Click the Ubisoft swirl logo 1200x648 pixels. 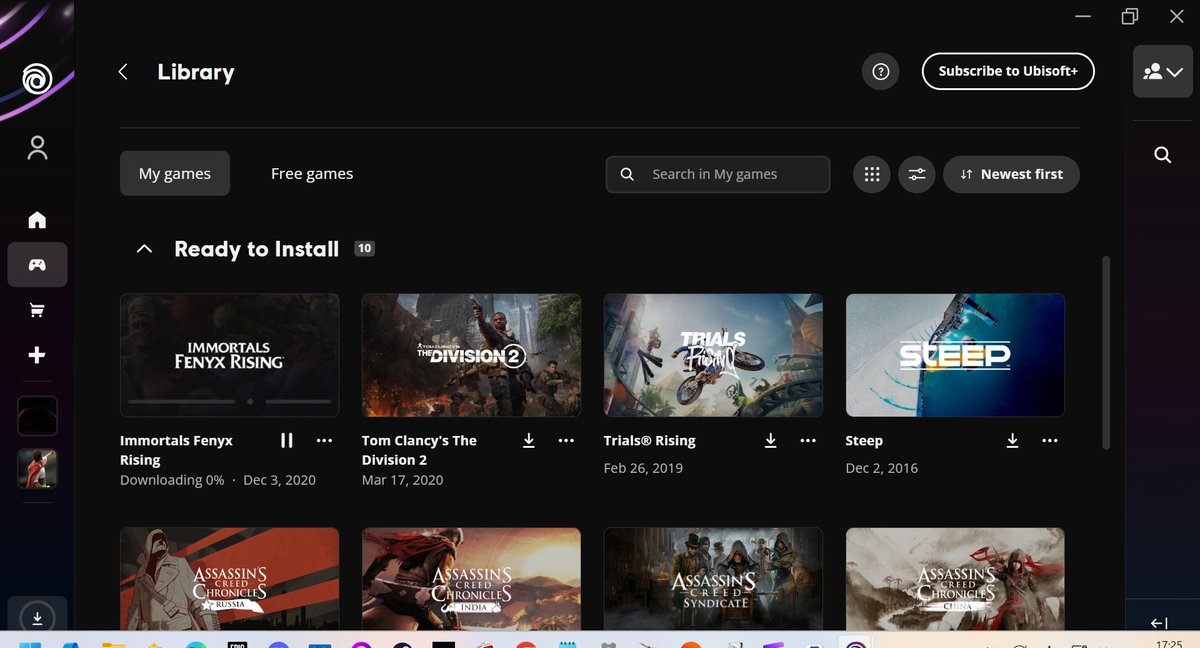[x=37, y=78]
